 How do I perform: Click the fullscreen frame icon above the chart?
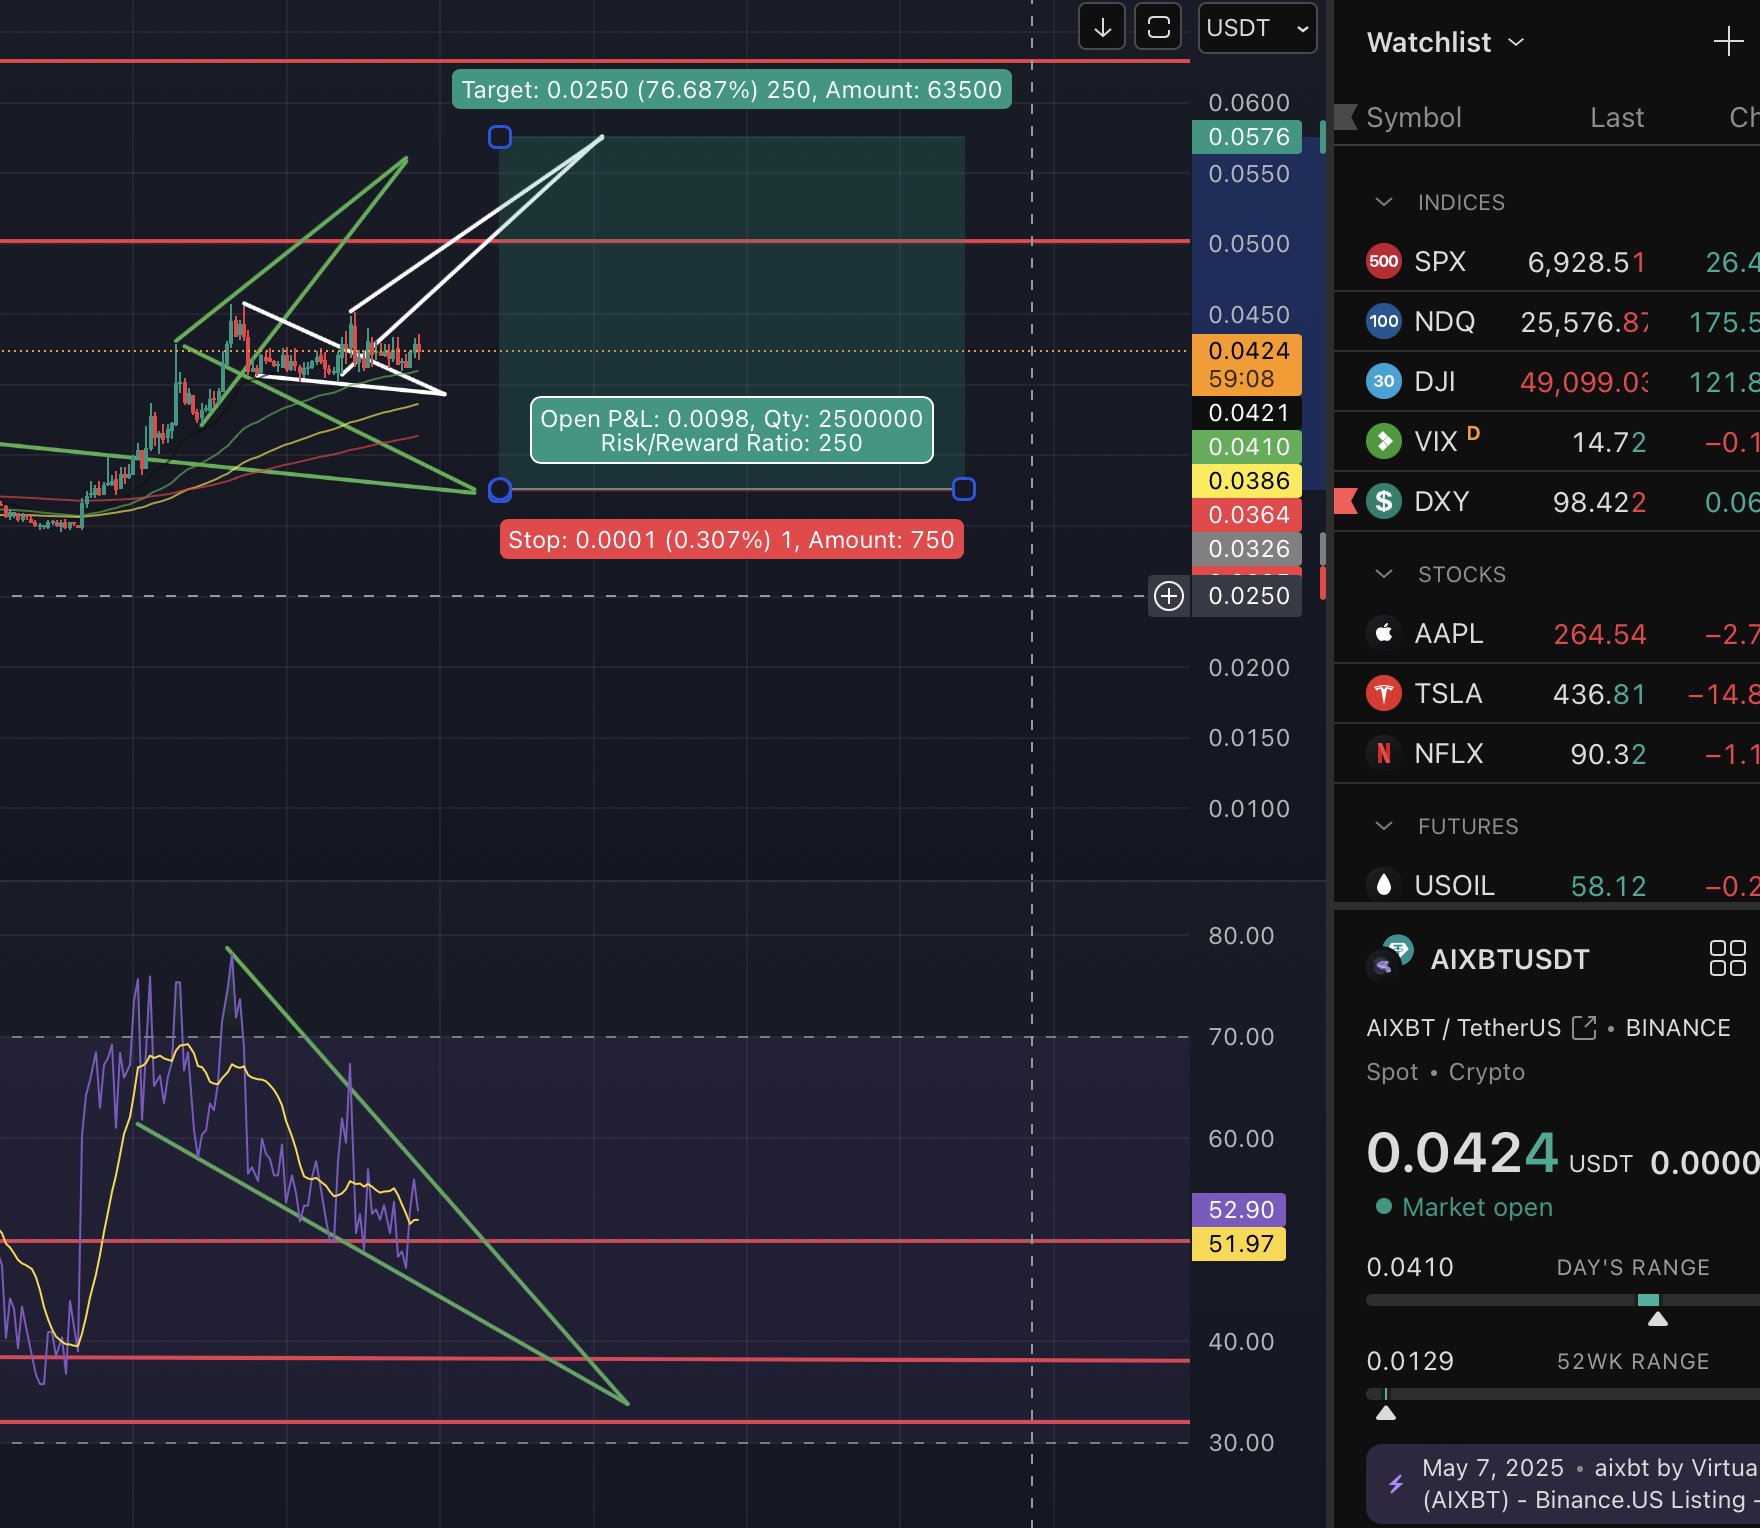pos(1158,28)
